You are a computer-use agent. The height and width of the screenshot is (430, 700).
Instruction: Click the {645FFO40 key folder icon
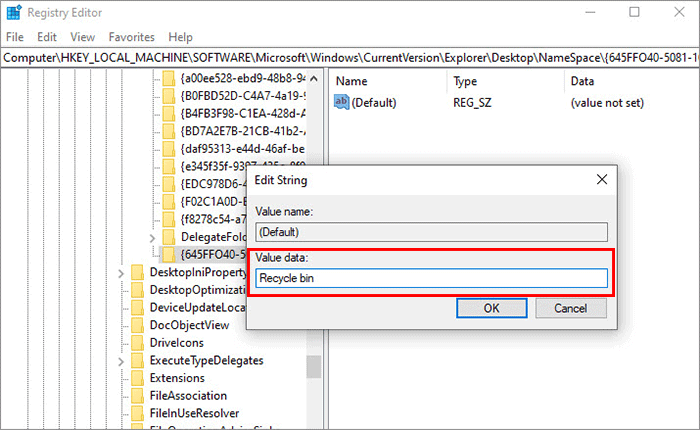click(169, 255)
